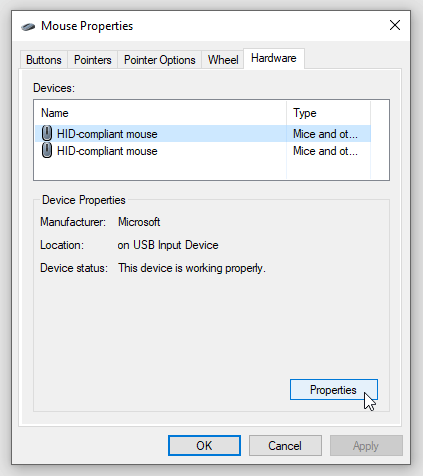The height and width of the screenshot is (476, 423).
Task: Open the device Properties button
Action: [334, 390]
